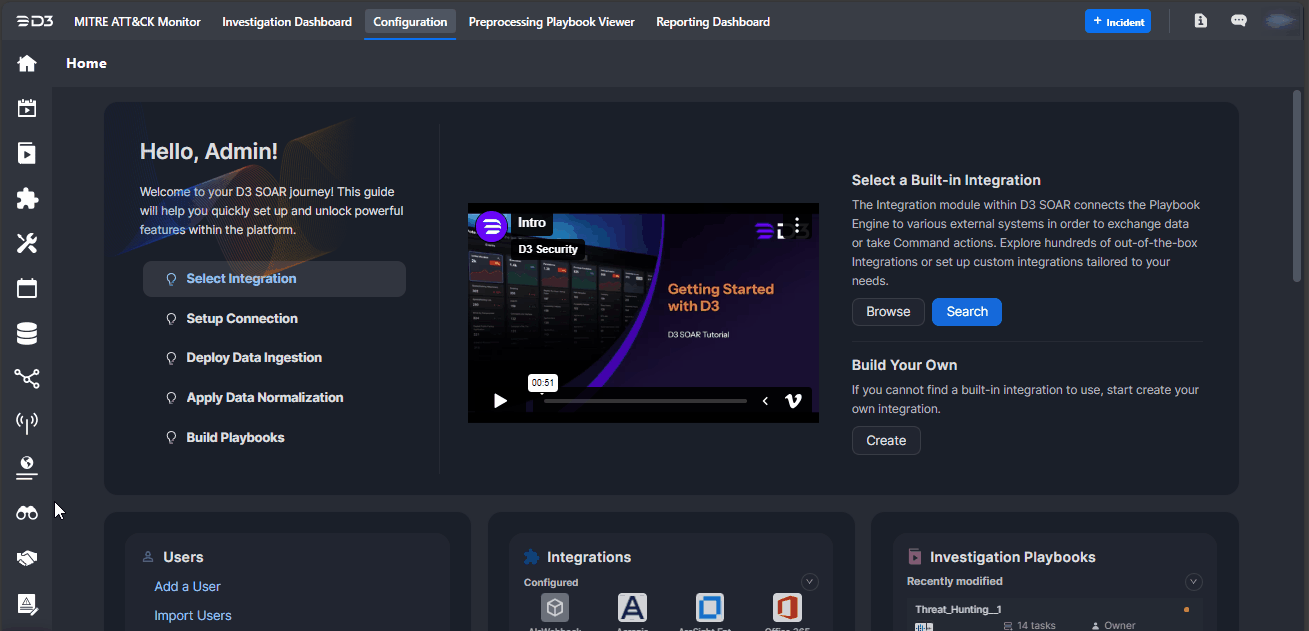Open the Add a User link

coord(187,587)
